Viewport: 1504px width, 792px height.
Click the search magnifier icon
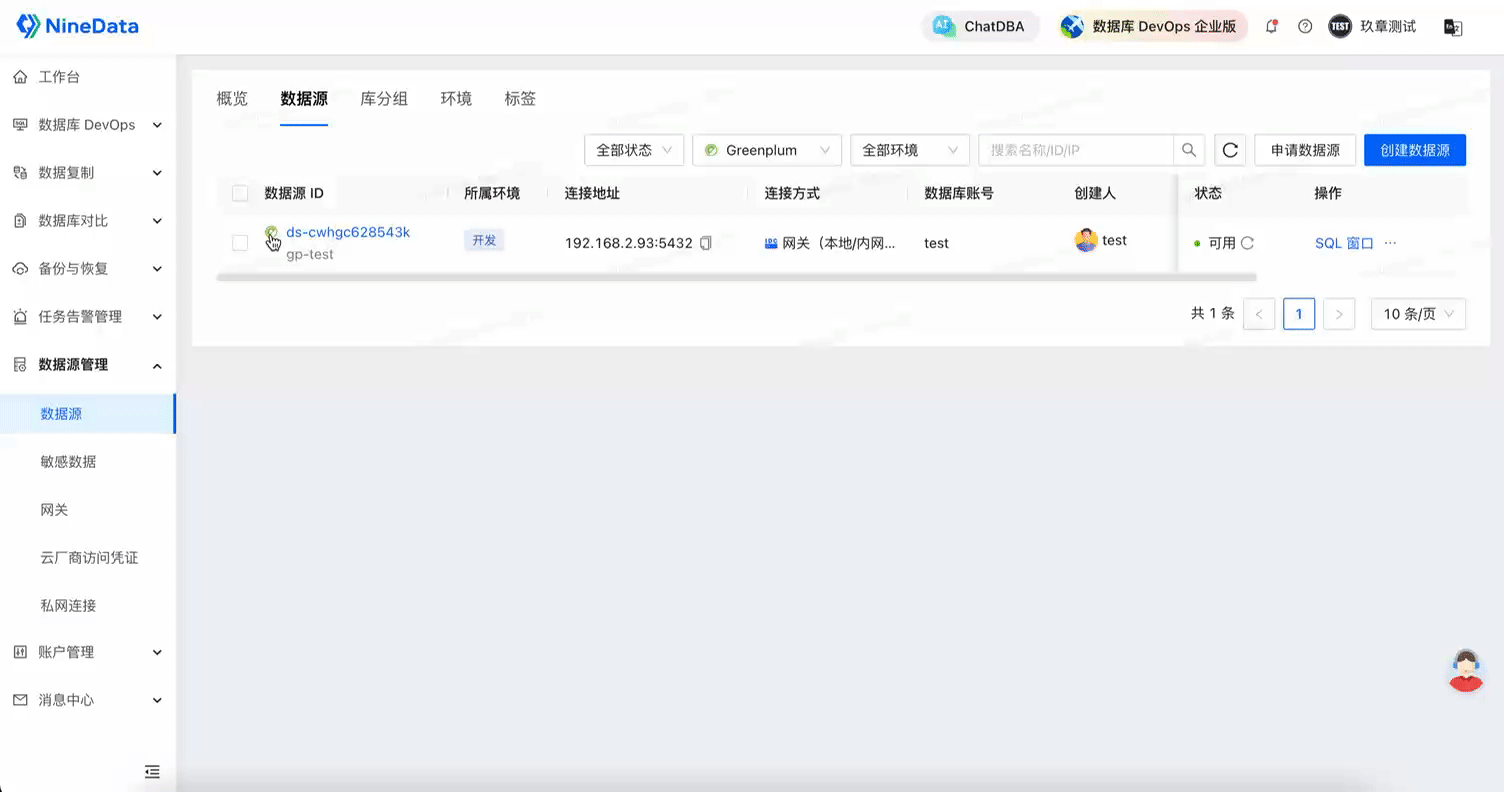click(1189, 150)
